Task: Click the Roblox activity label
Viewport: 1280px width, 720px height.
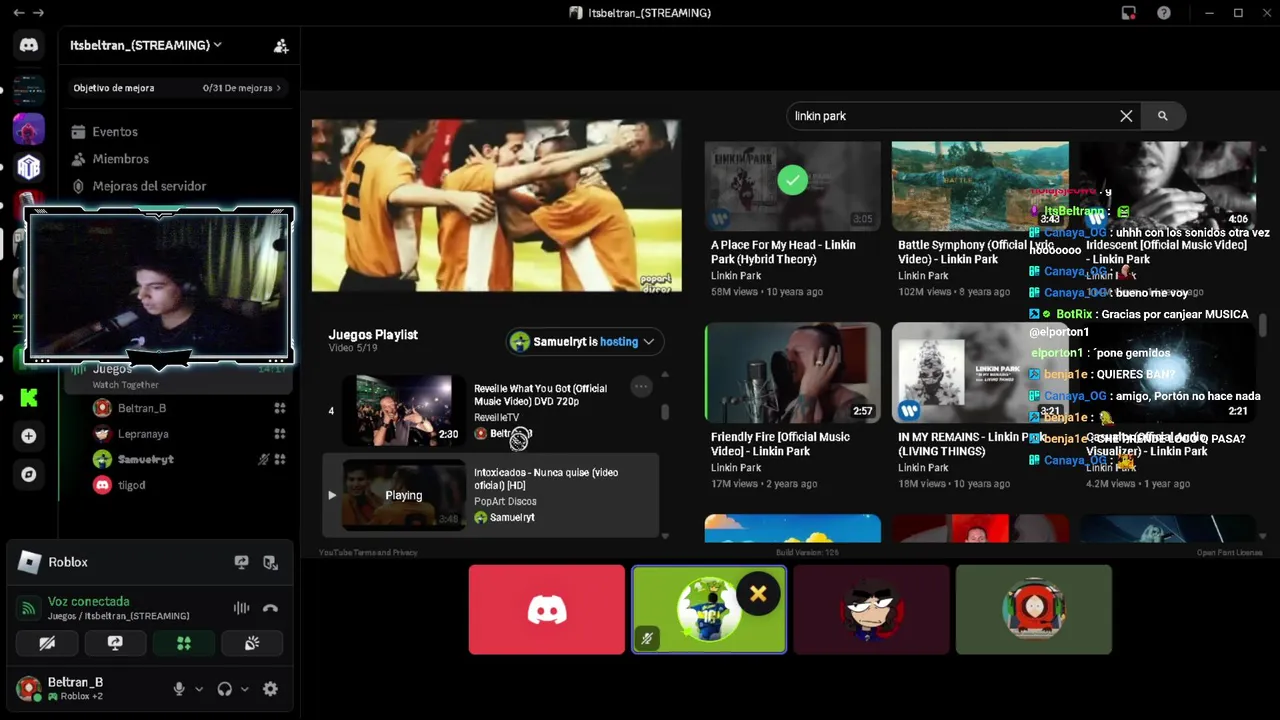Action: (68, 562)
